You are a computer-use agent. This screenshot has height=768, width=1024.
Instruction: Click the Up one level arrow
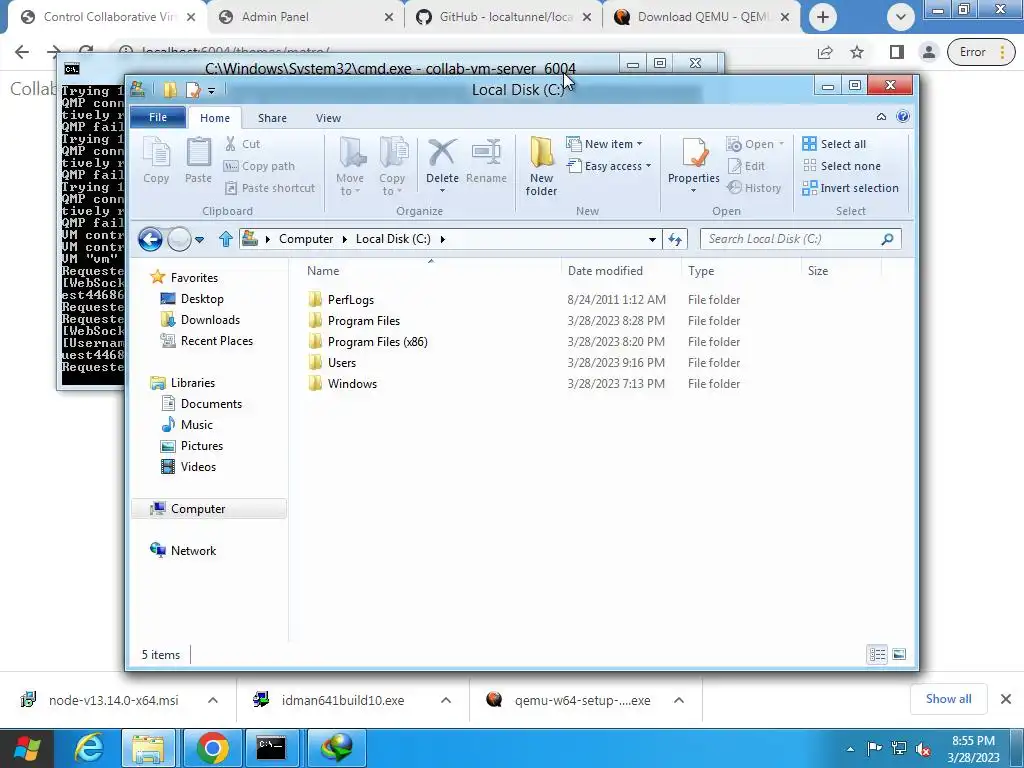pyautogui.click(x=226, y=239)
